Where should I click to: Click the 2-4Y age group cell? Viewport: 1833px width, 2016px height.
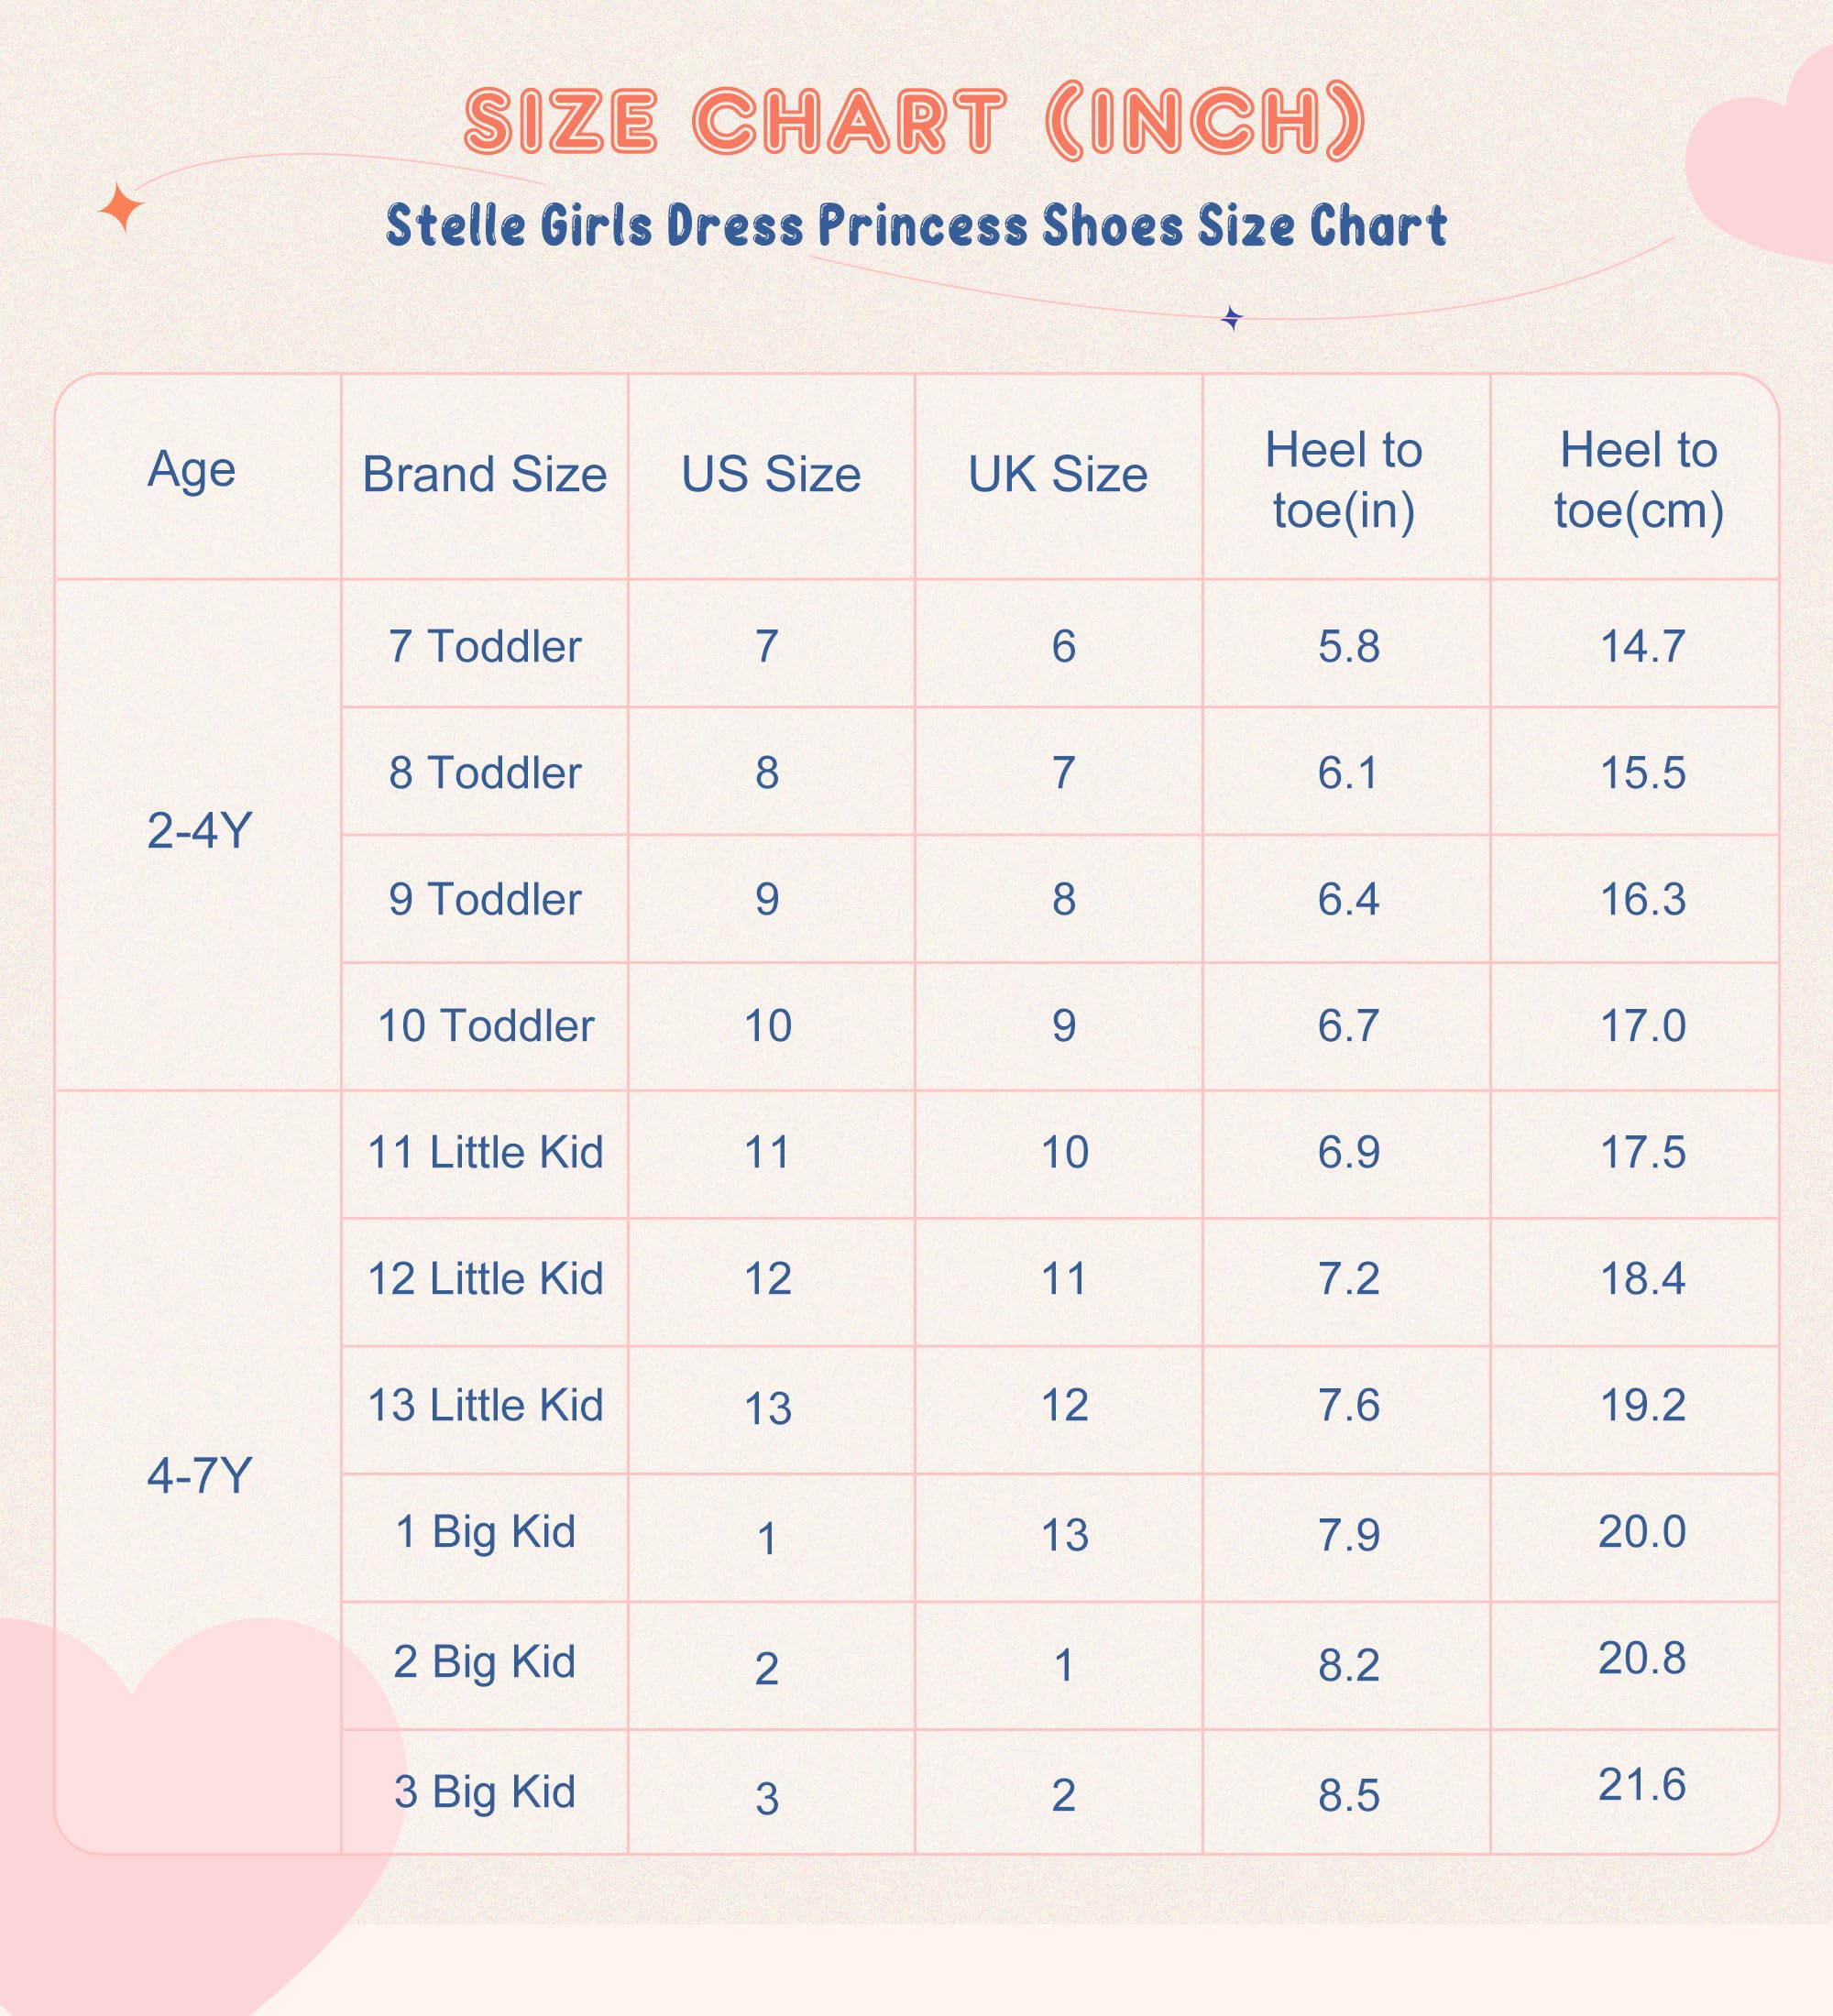coord(199,831)
